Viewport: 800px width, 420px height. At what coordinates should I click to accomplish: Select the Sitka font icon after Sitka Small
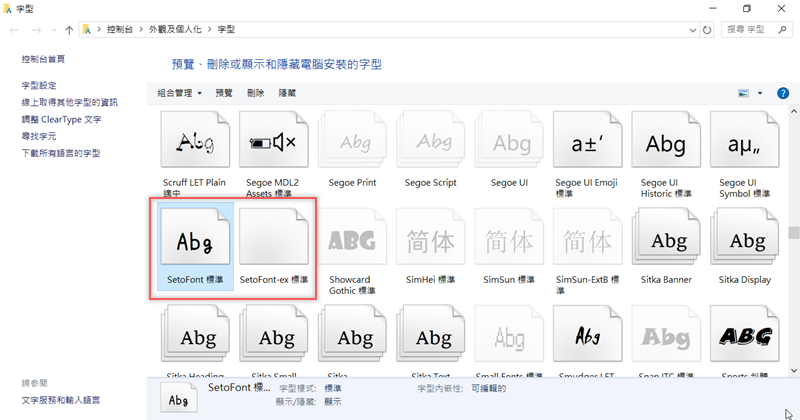352,334
